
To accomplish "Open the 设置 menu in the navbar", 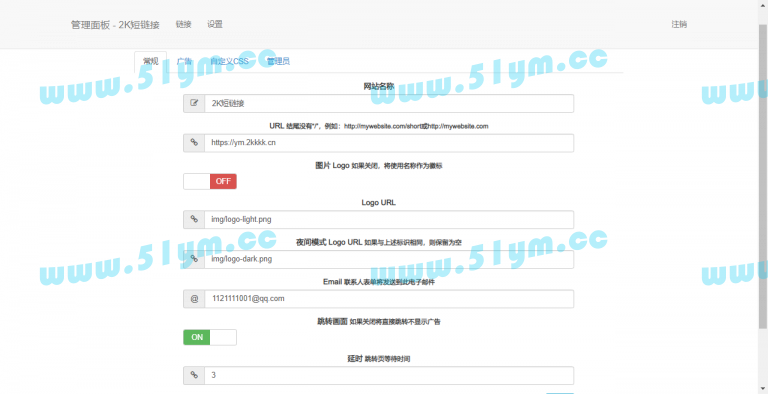I will 215,24.
